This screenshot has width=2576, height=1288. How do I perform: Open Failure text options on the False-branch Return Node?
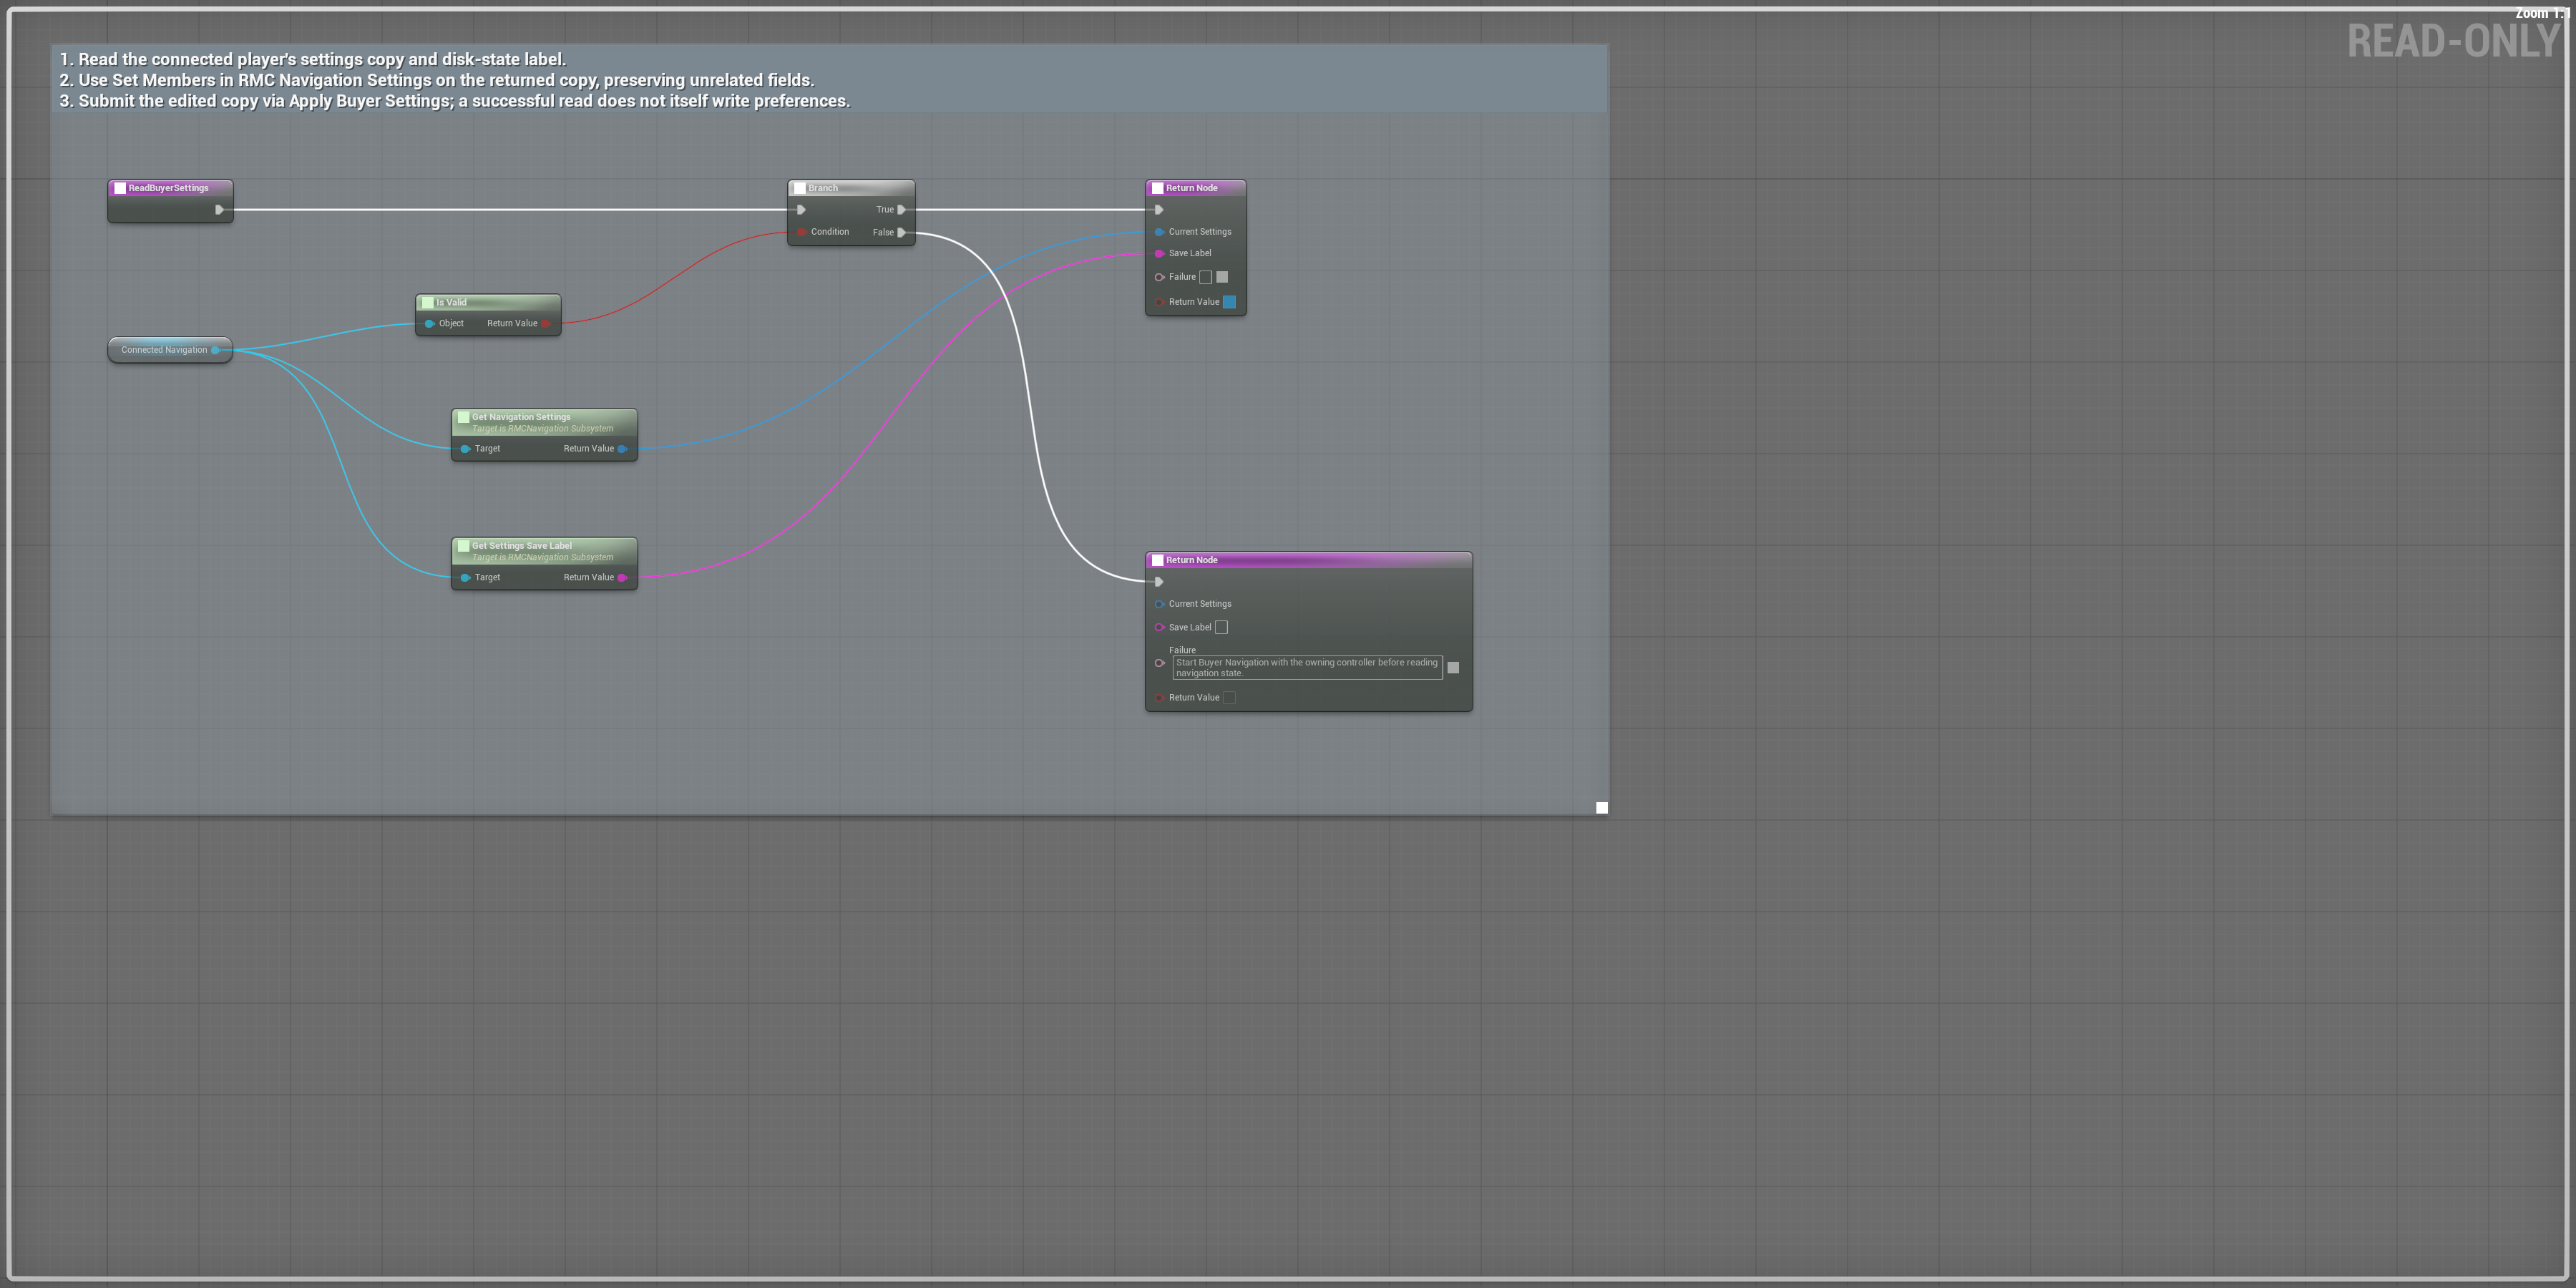click(x=1454, y=668)
